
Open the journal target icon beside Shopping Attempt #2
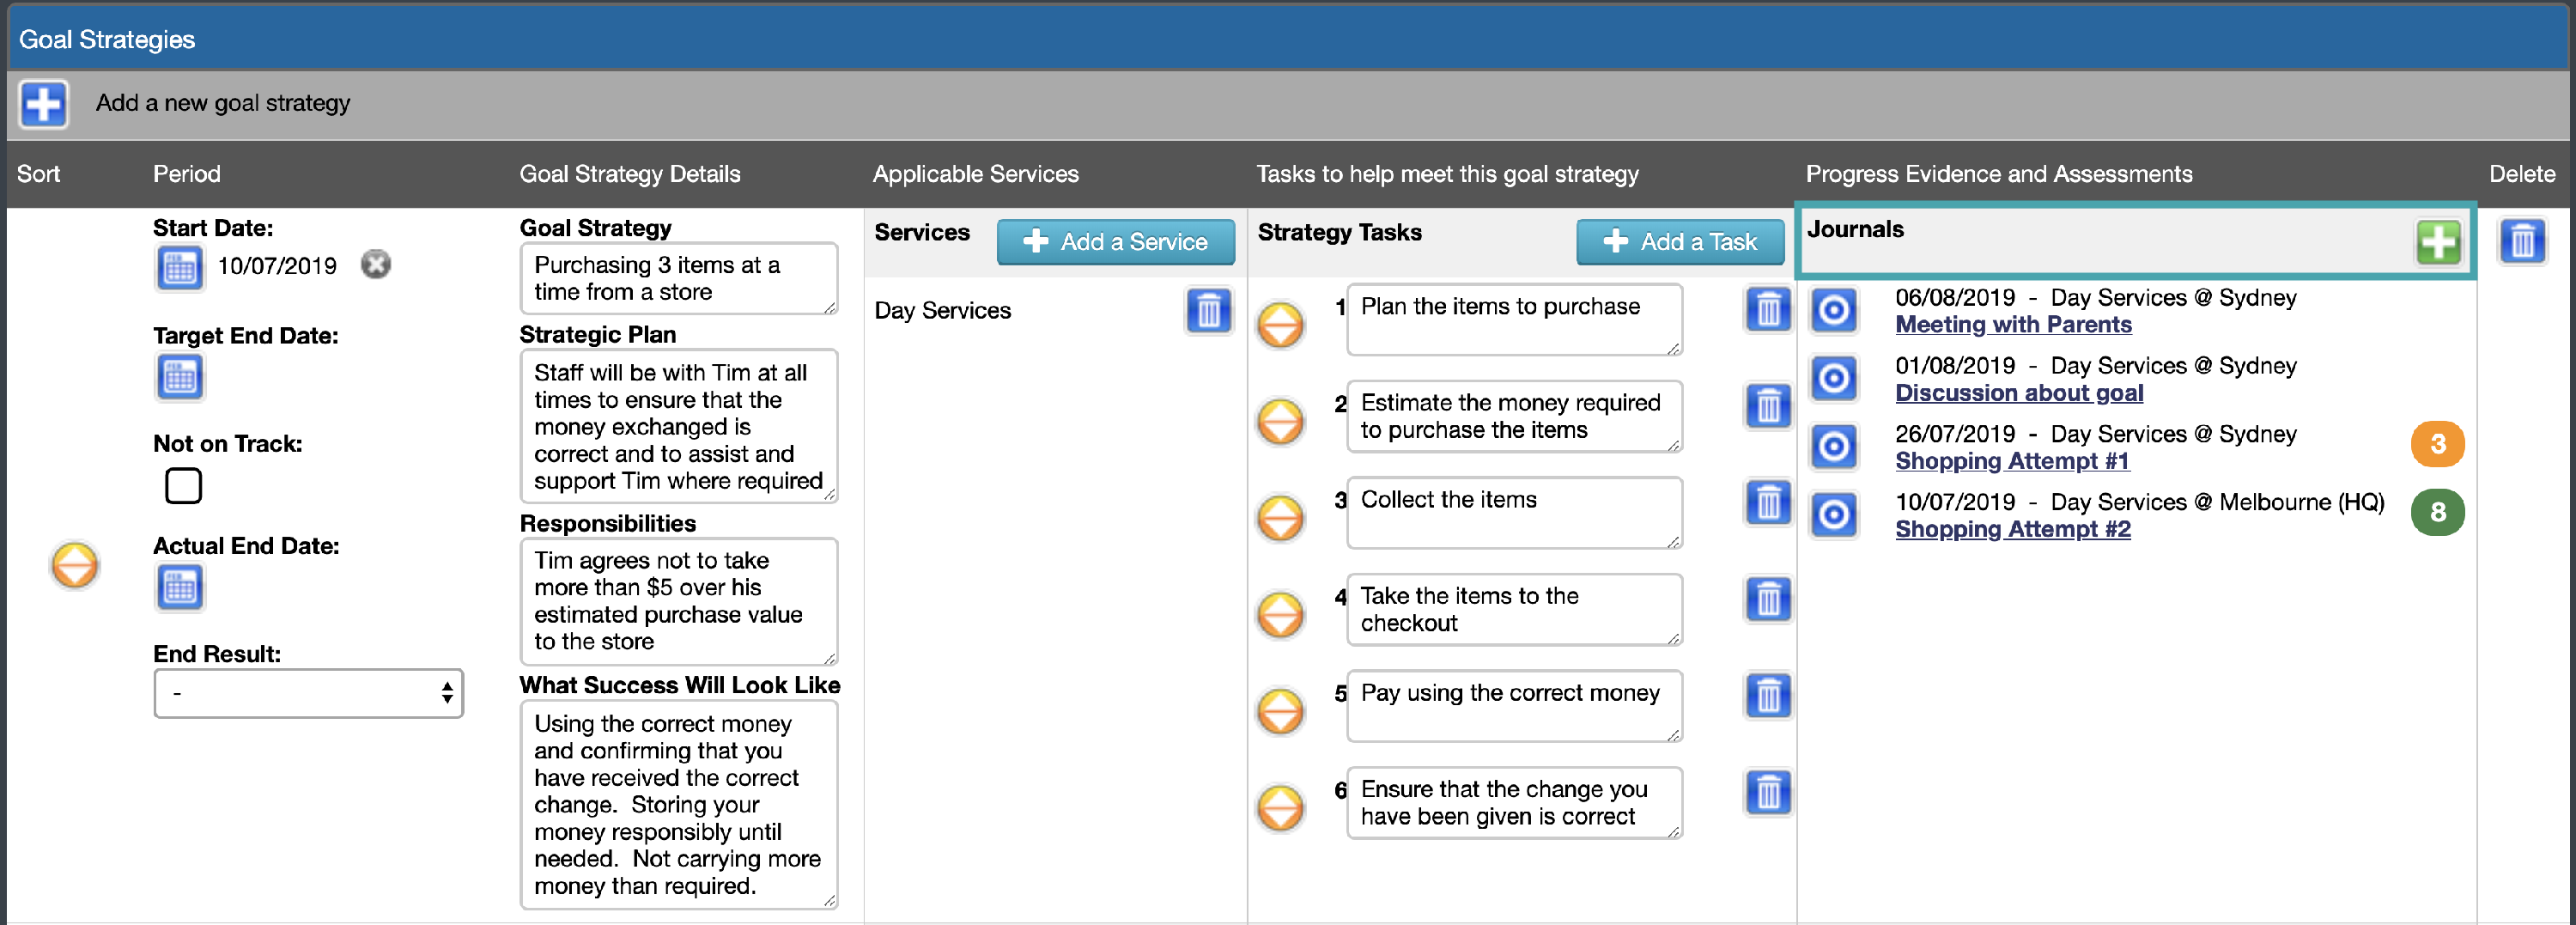tap(1834, 515)
